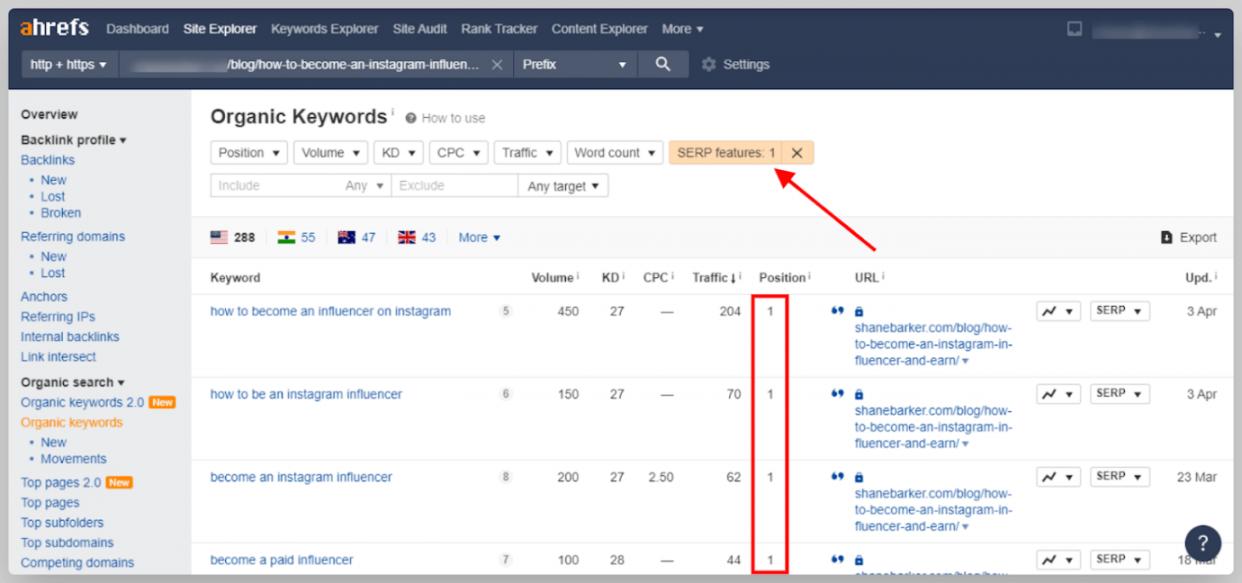Clear the URL input with X

coord(497,65)
